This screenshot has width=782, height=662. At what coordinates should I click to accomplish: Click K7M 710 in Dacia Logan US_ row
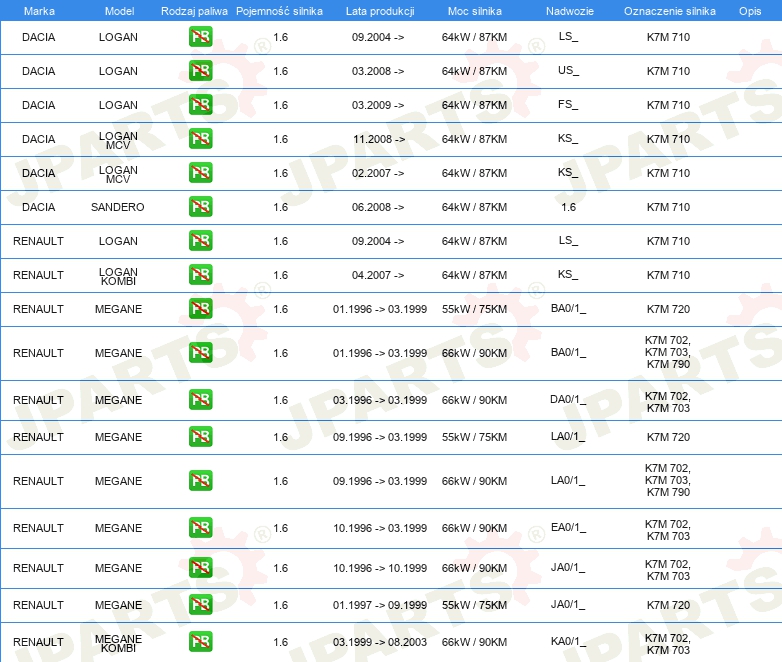click(668, 71)
